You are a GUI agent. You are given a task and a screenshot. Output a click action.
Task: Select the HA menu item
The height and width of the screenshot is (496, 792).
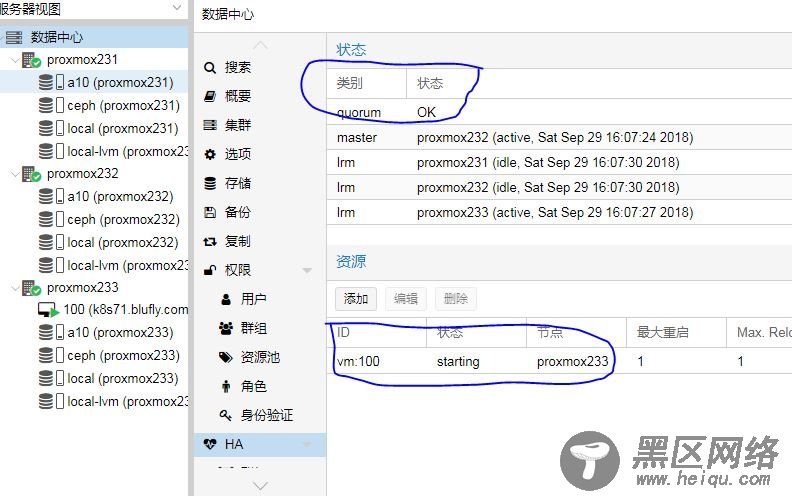tap(260, 444)
